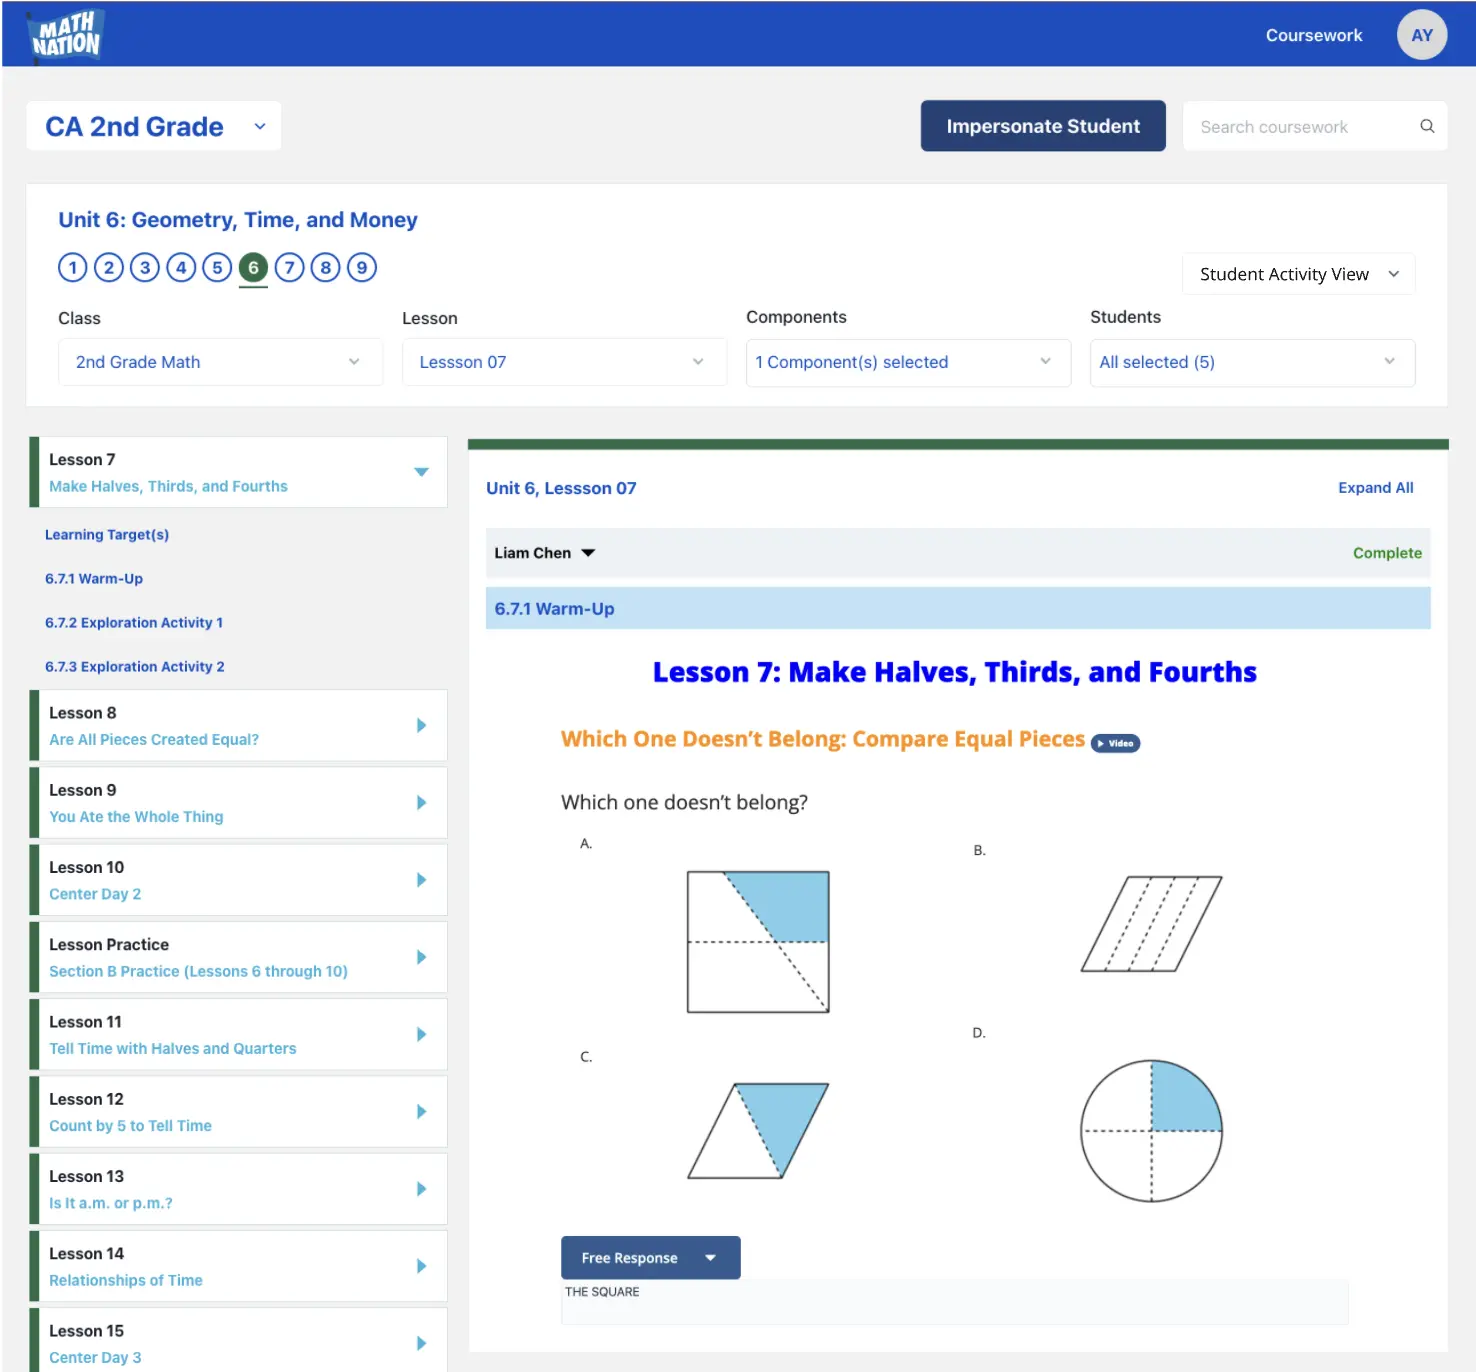Play the lesson Video badge
The width and height of the screenshot is (1476, 1372).
1115,743
